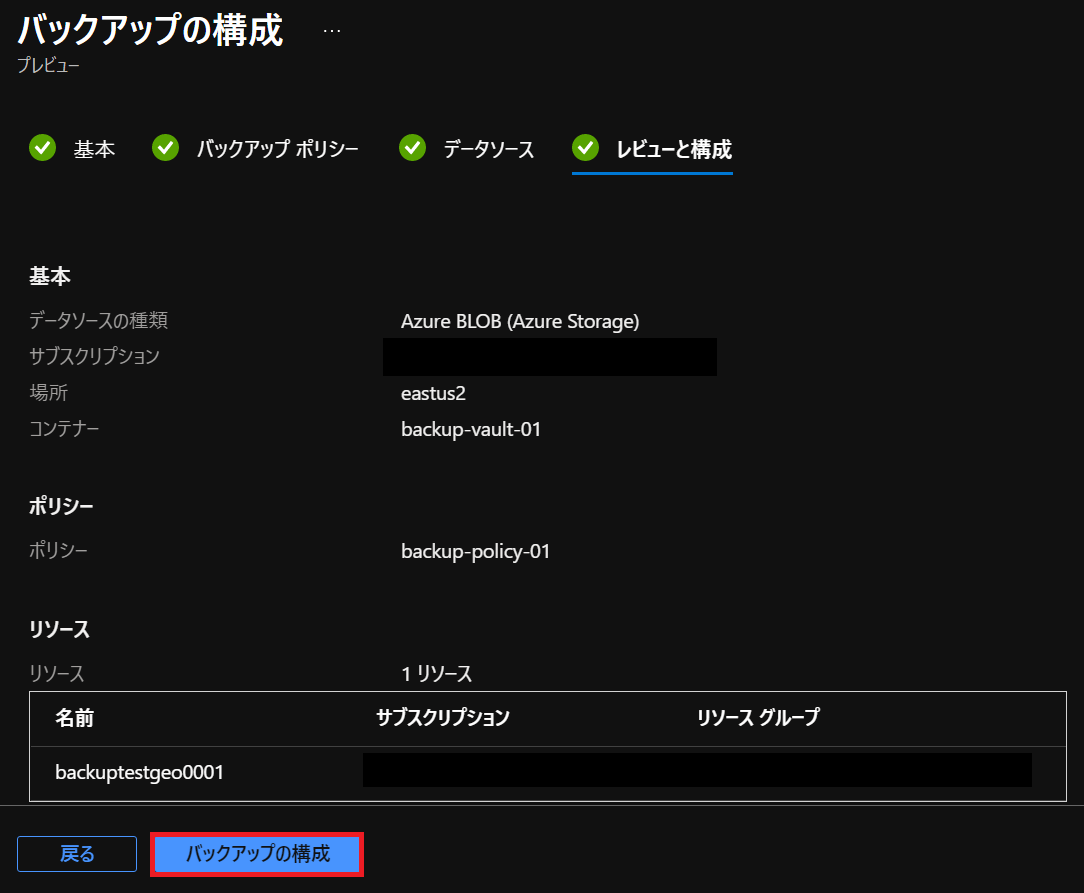Click the データソースの種類 label
Viewport: 1084px width, 893px height.
pos(98,321)
